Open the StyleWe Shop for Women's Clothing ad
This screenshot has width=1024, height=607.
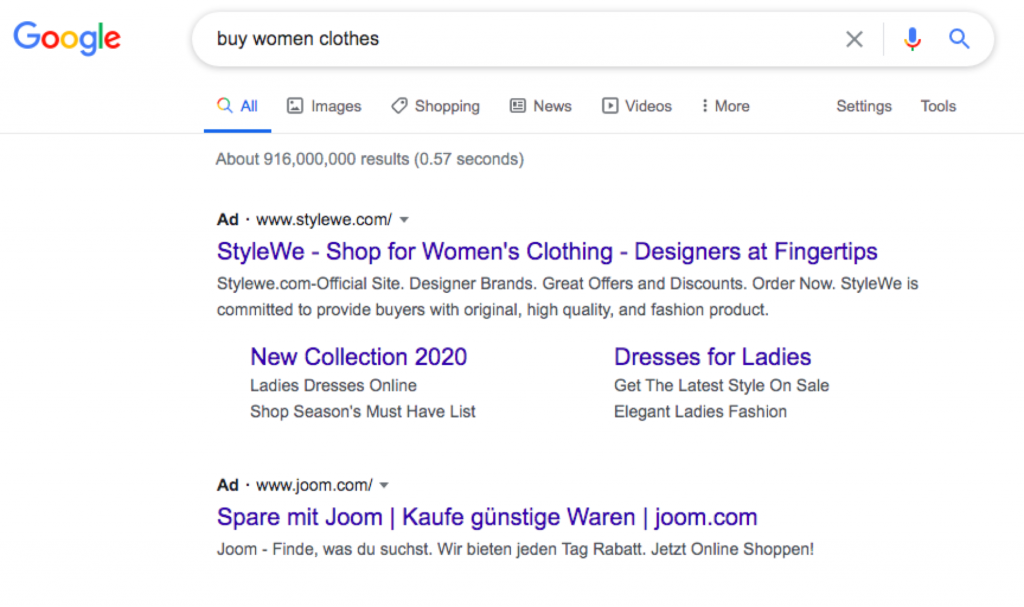click(547, 251)
